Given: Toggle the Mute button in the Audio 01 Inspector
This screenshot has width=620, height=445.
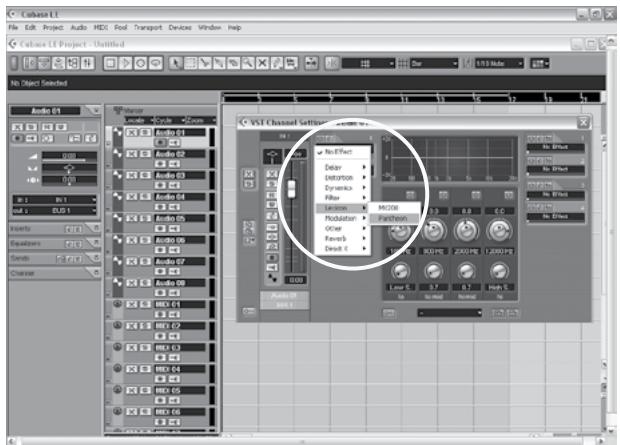Looking at the screenshot, I should pyautogui.click(x=17, y=127).
